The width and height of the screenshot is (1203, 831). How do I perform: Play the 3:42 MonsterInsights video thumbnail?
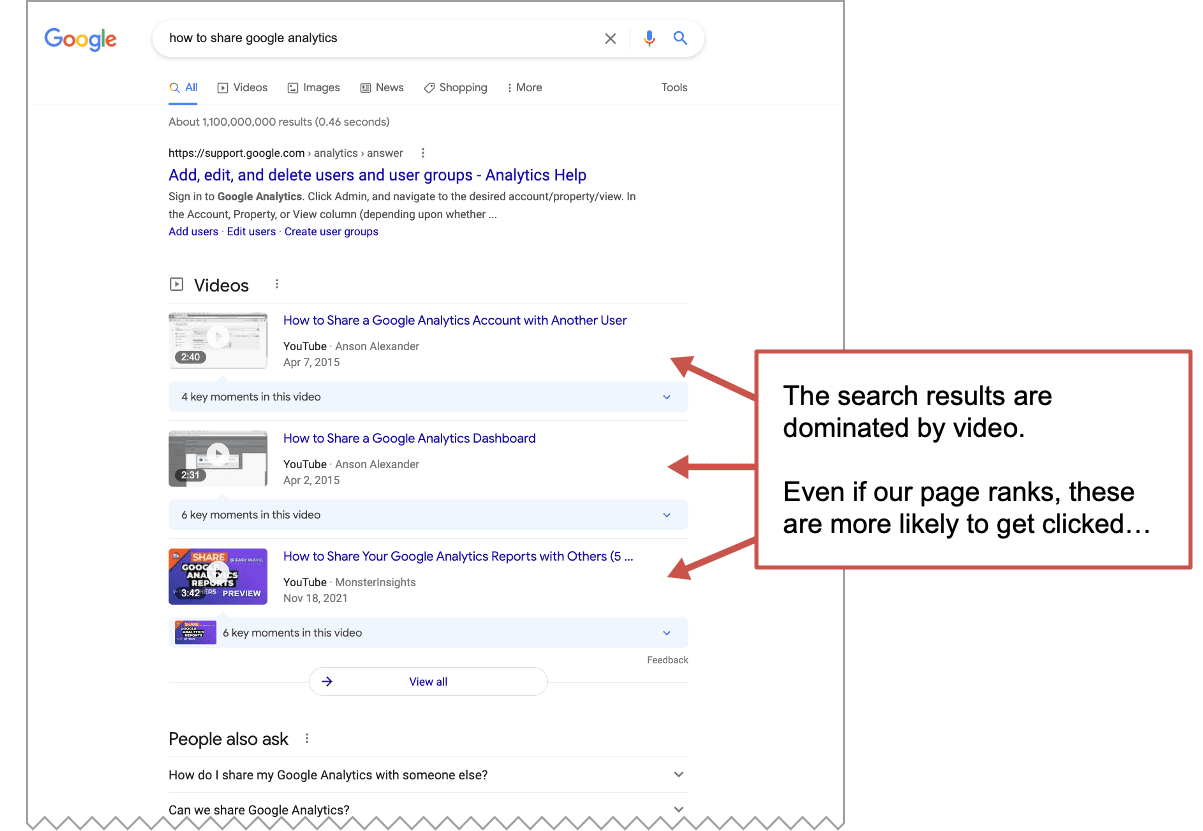pyautogui.click(x=218, y=576)
